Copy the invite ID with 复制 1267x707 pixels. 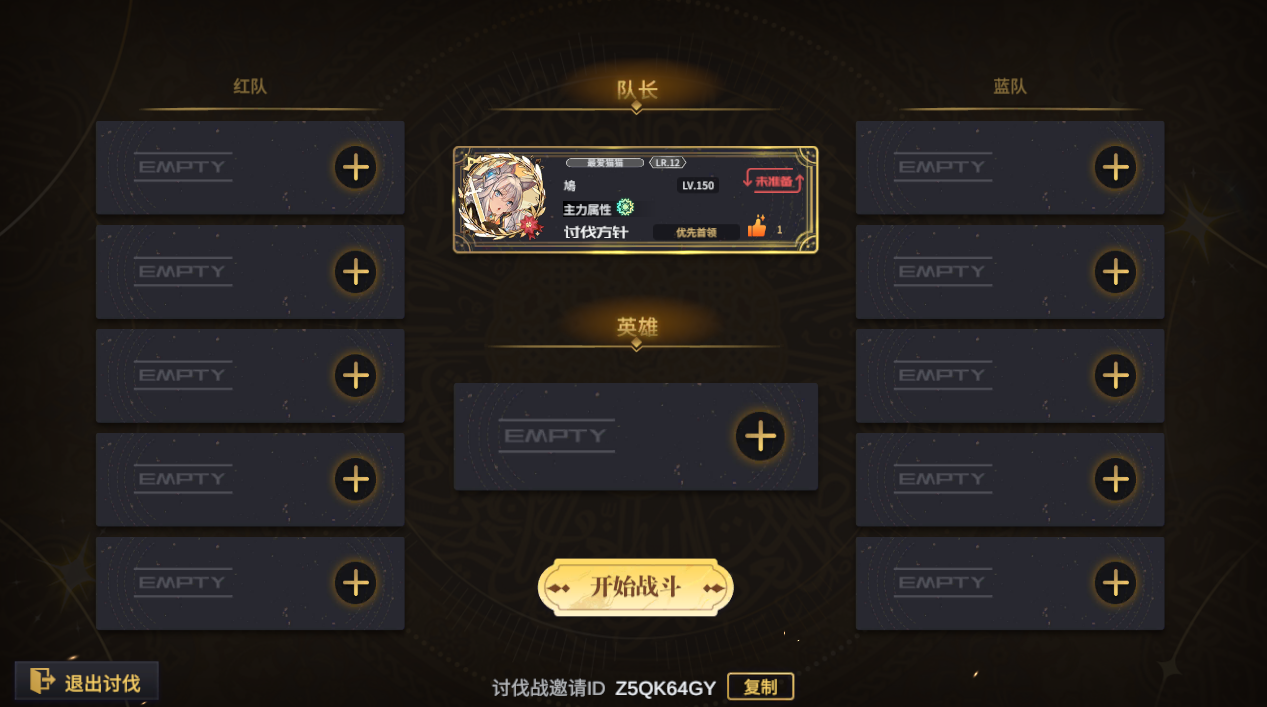[761, 687]
